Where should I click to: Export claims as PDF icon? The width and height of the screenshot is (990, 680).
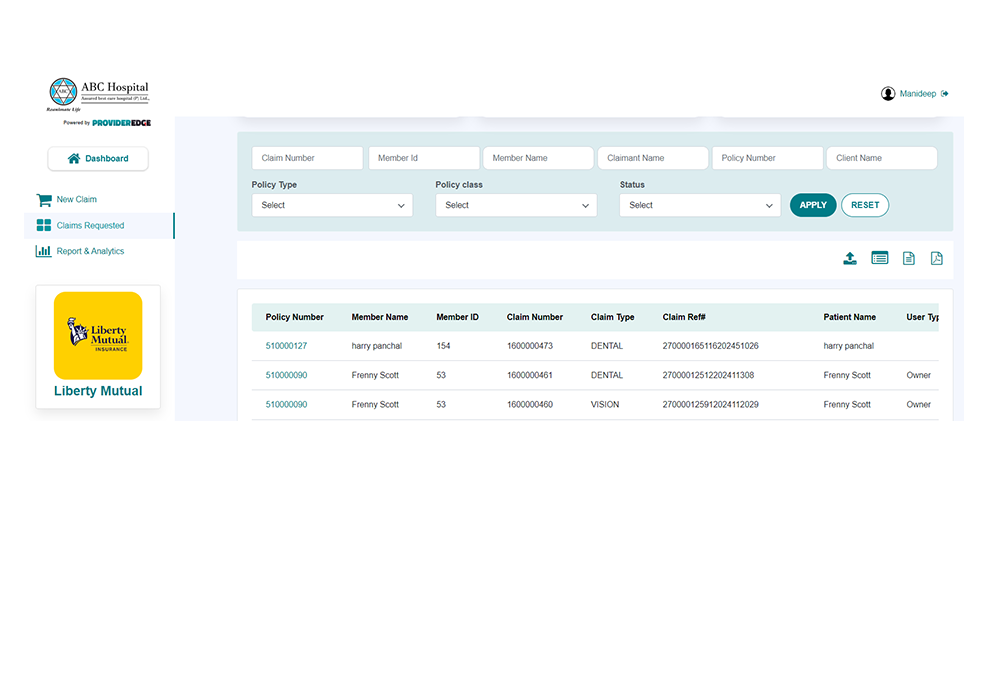[x=936, y=258]
